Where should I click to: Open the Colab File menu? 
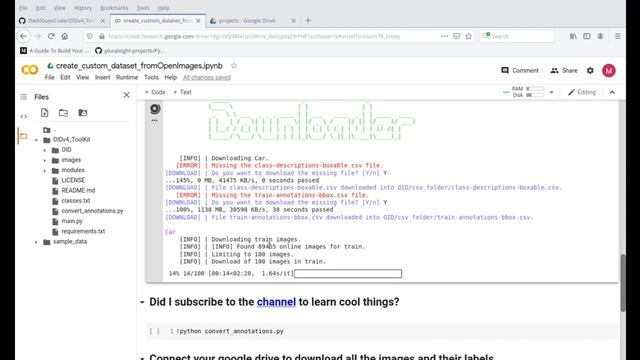(49, 77)
